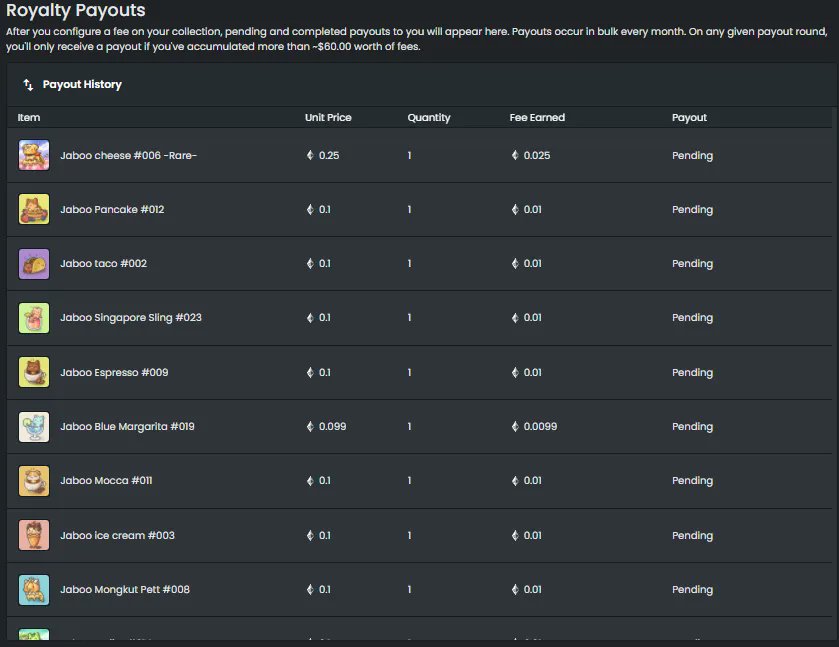
Task: Click Jaboo ice cream #003 unit price 0.1
Action: click(325, 535)
